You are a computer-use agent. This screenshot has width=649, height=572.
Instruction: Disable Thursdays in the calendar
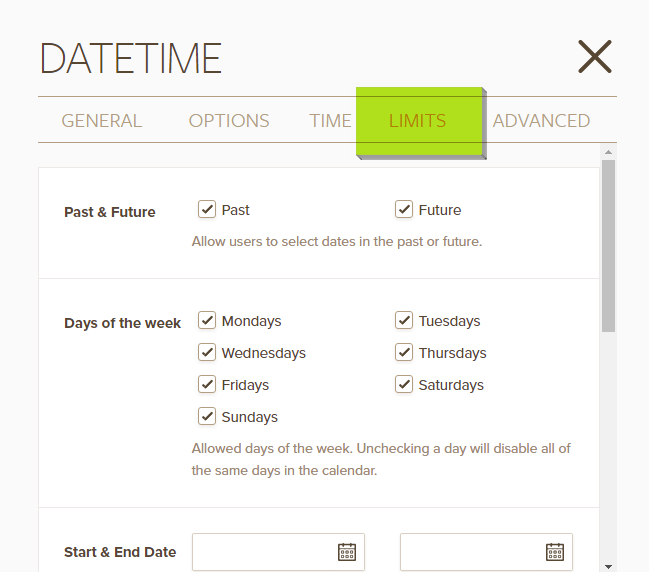click(404, 353)
